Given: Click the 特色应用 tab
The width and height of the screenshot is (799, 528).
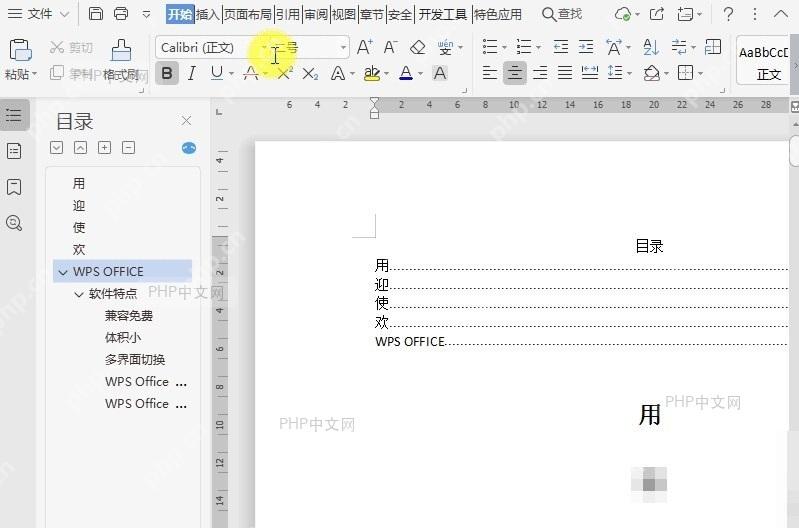Looking at the screenshot, I should 497,14.
